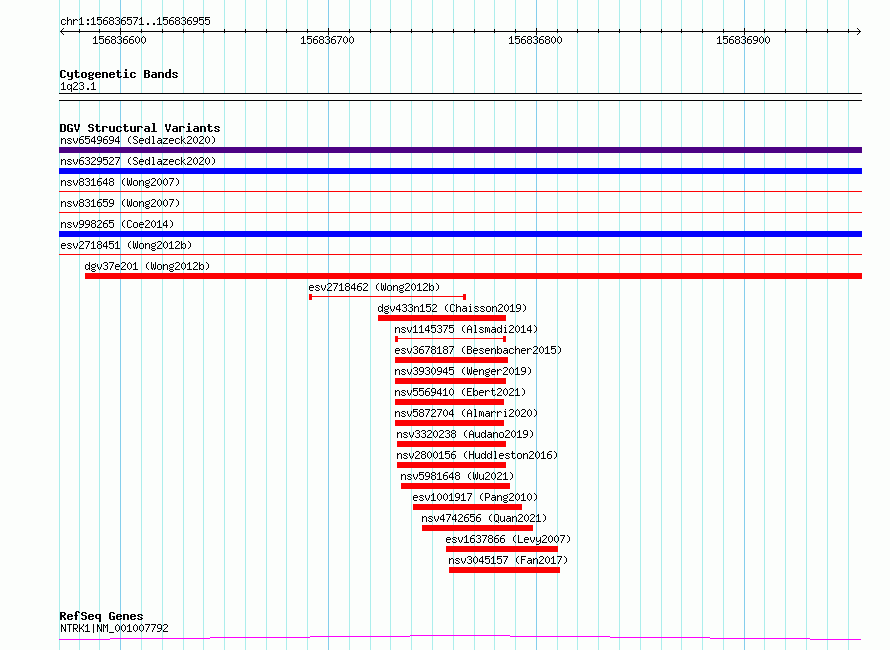Click the dgv433n152 (Chaisson2019) label
Viewport: 890px width, 650px height.
452,308
